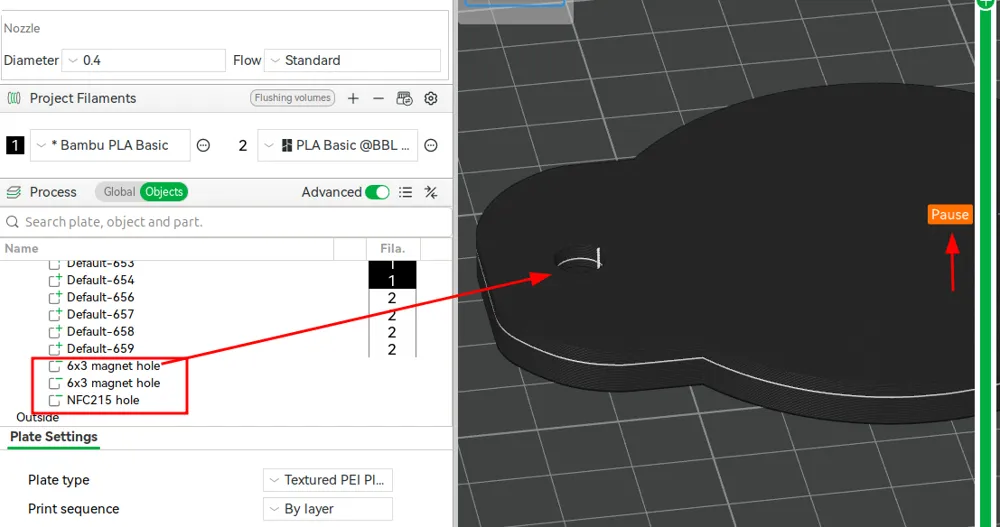
Task: Edit filament 2 preset options icon
Action: coord(431,145)
